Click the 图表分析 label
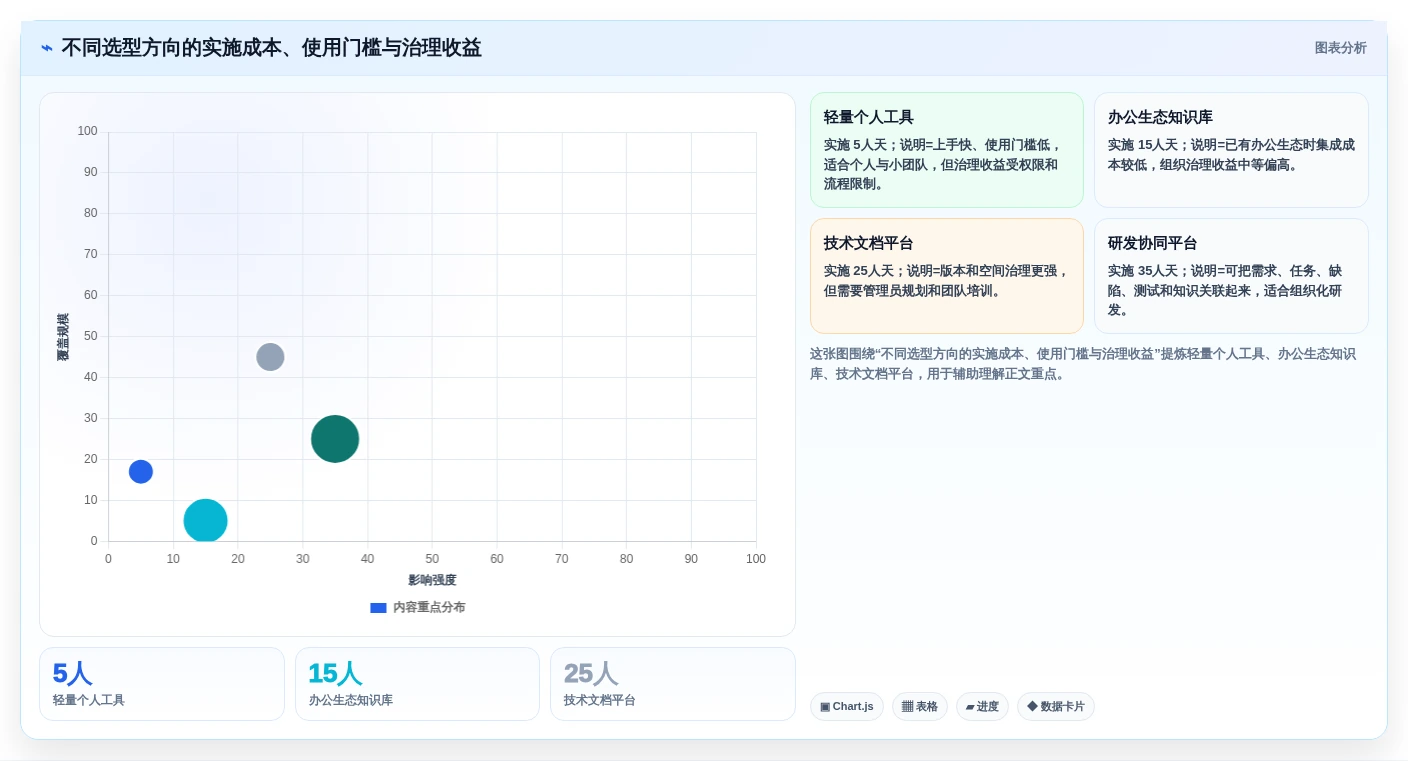 point(1340,48)
